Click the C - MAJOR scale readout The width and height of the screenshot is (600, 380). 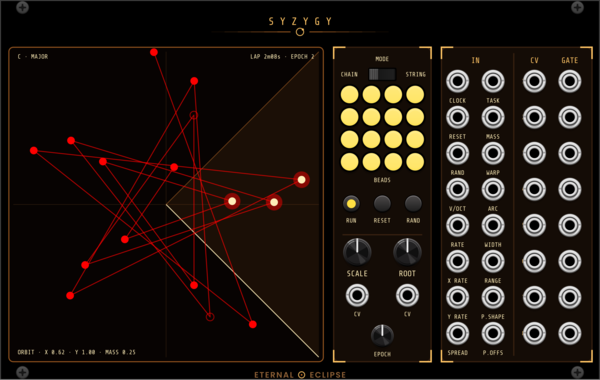[x=33, y=57]
